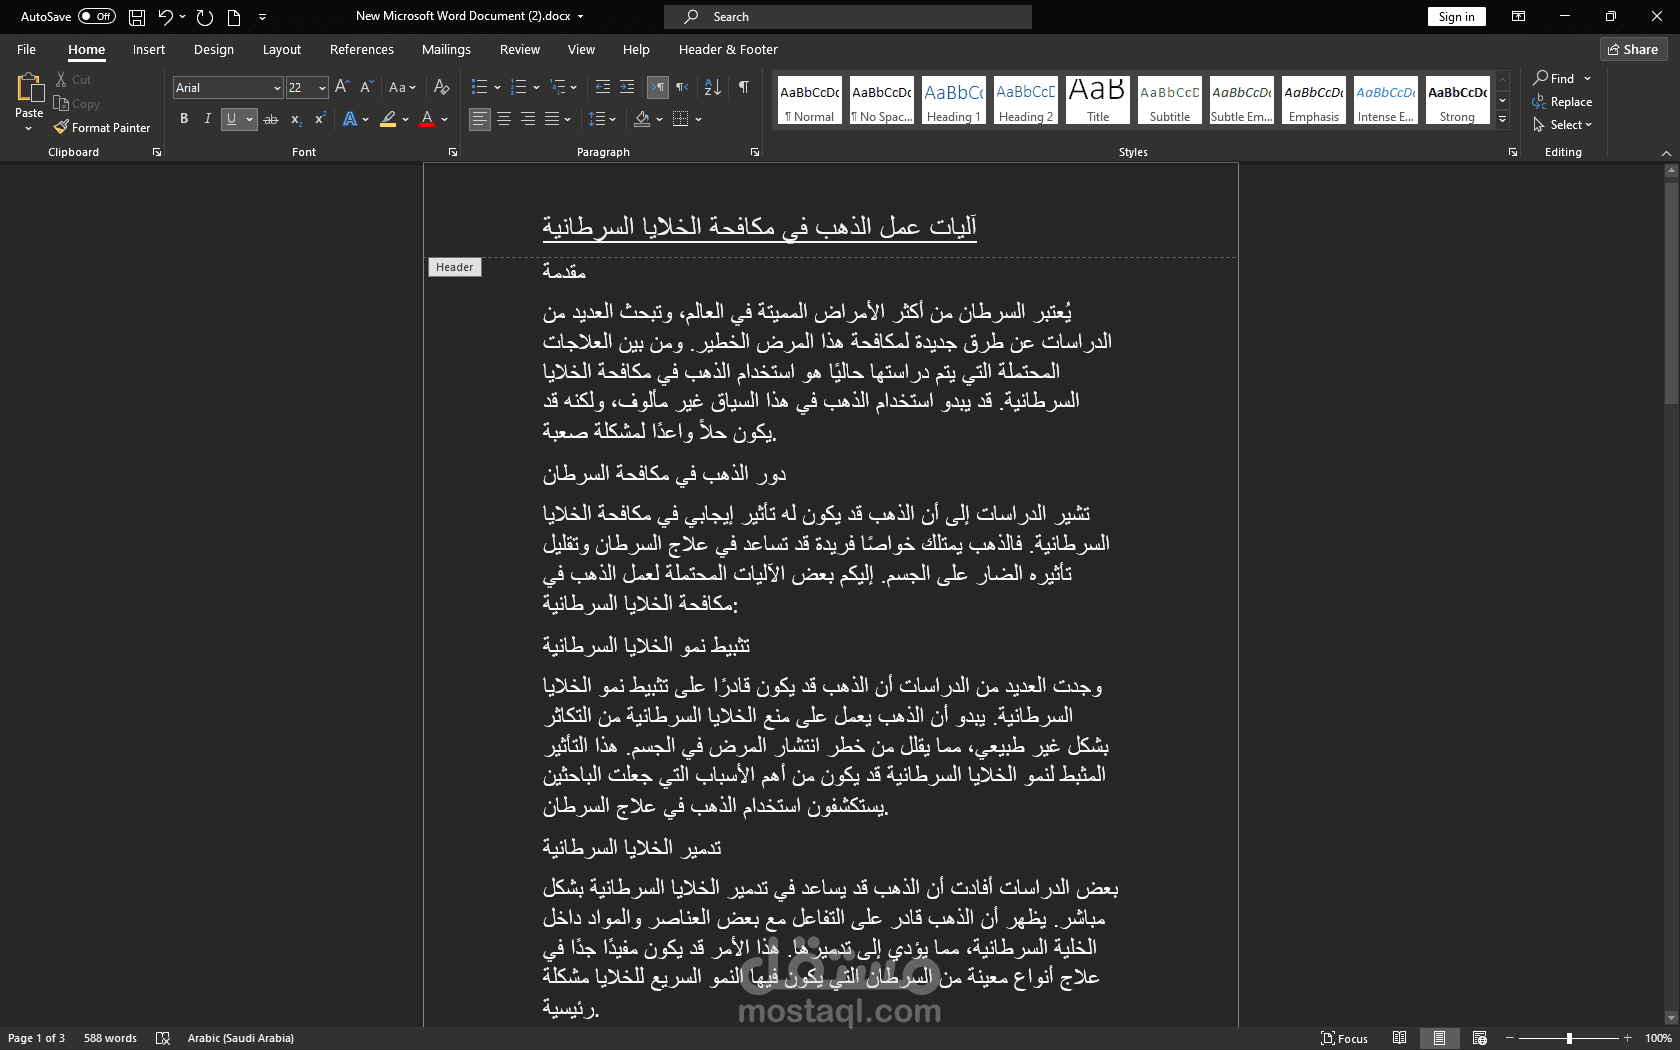Click the zoom slider handle
The height and width of the screenshot is (1050, 1680).
pyautogui.click(x=1569, y=1038)
